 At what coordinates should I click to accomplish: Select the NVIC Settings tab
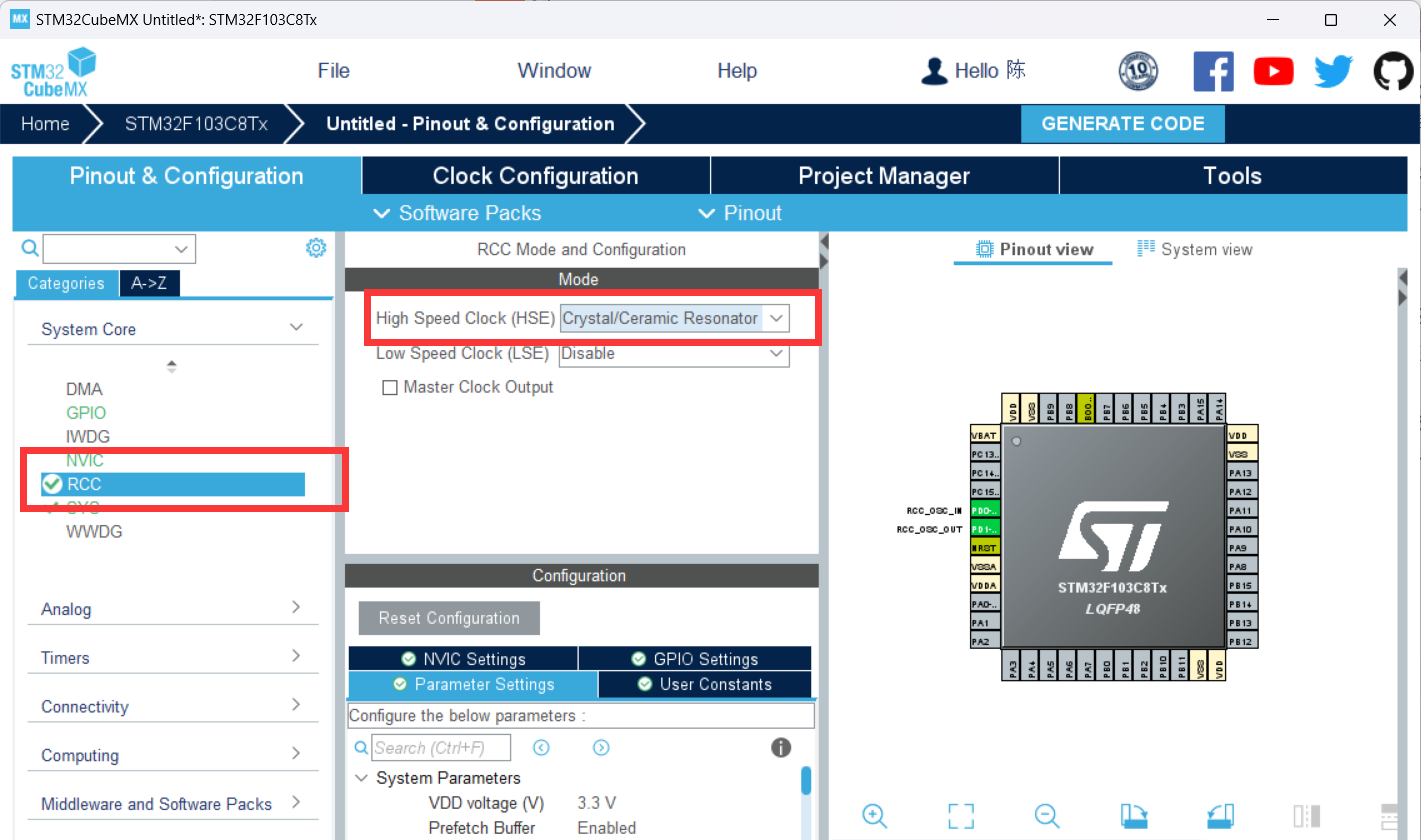(x=463, y=658)
